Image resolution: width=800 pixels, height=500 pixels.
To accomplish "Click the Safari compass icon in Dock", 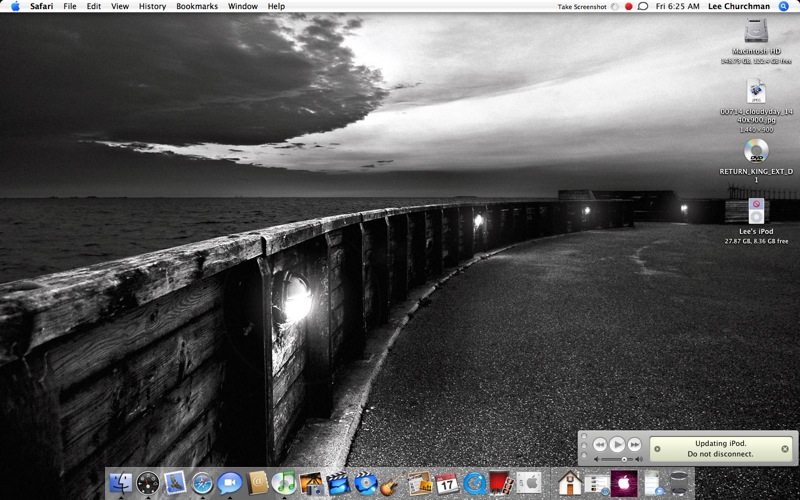I will tap(203, 483).
